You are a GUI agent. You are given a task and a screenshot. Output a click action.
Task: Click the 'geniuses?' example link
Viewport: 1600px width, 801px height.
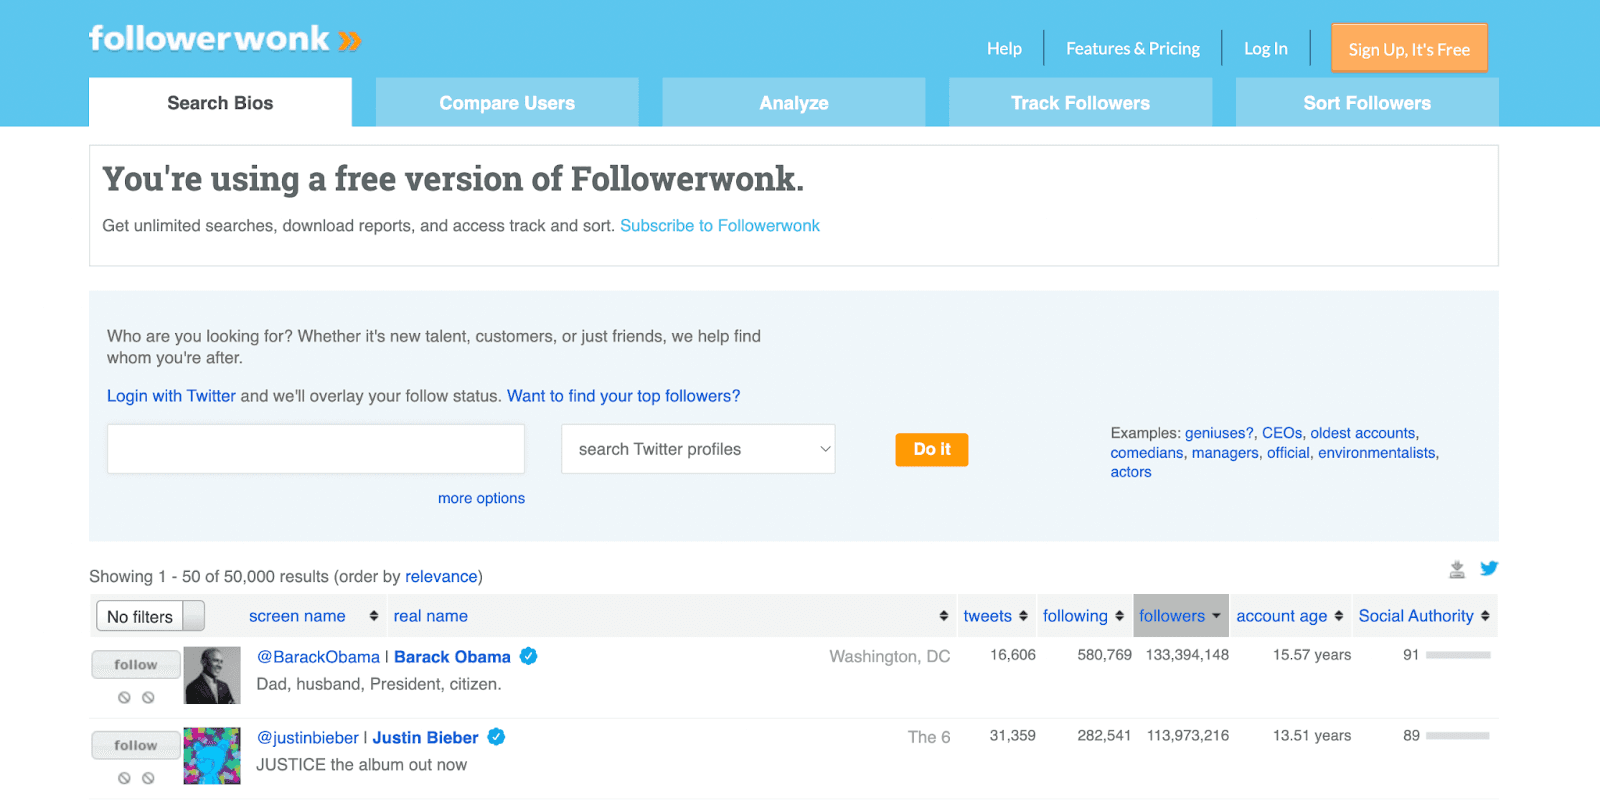click(x=1219, y=433)
